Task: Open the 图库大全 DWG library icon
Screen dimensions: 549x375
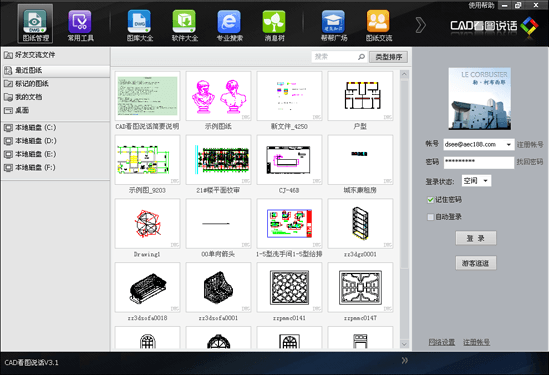Action: click(x=139, y=25)
